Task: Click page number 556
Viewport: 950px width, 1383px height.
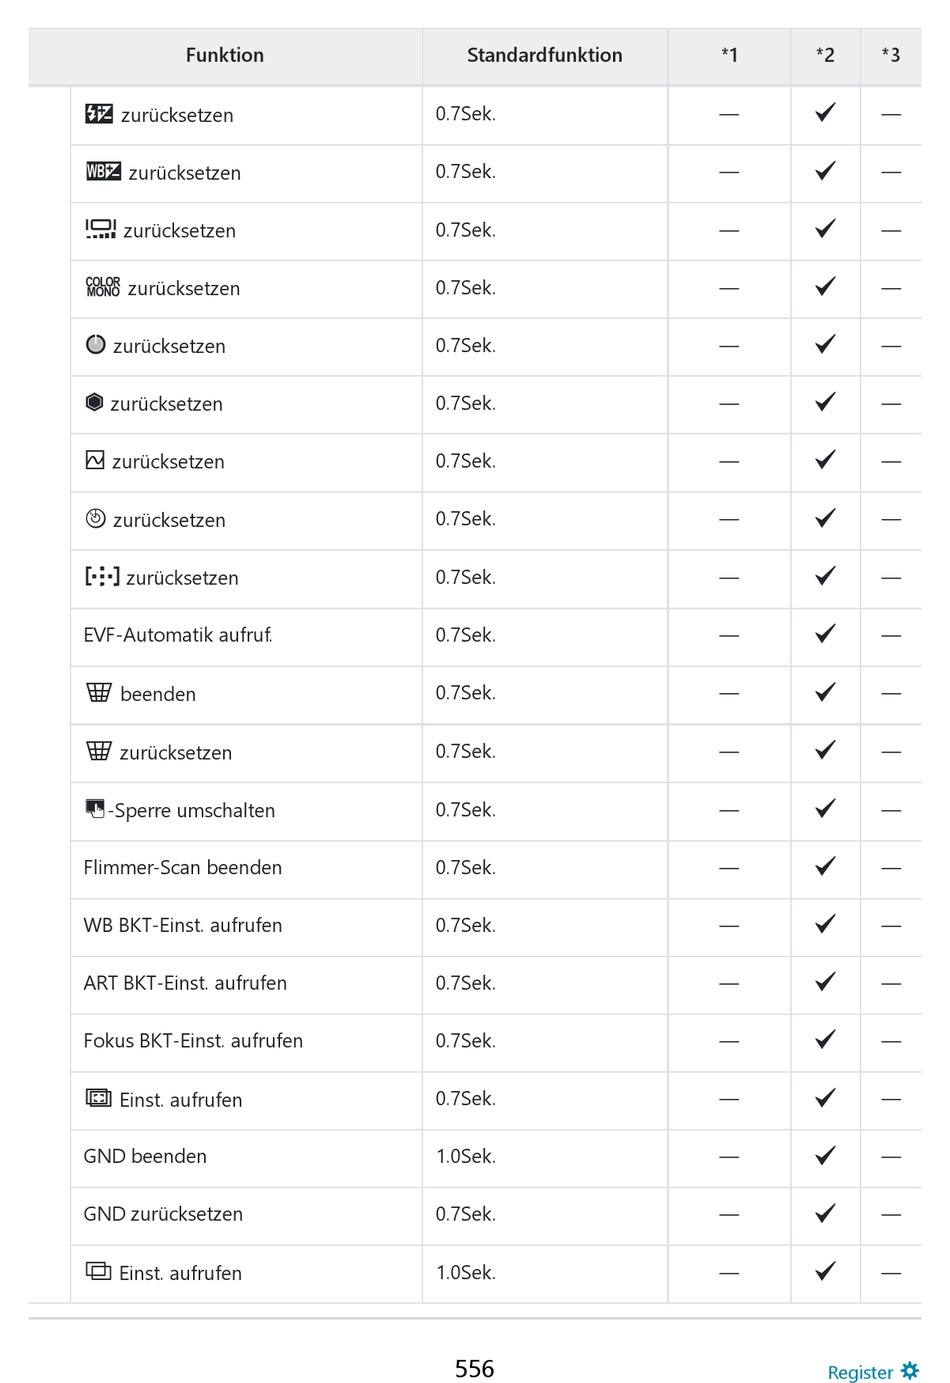Action: point(474,1369)
